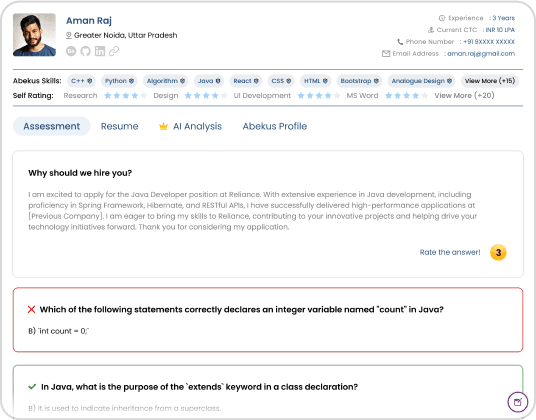Image resolution: width=536 pixels, height=420 pixels.
Task: Expand Abekus skills with View More (+15)
Action: pos(490,81)
